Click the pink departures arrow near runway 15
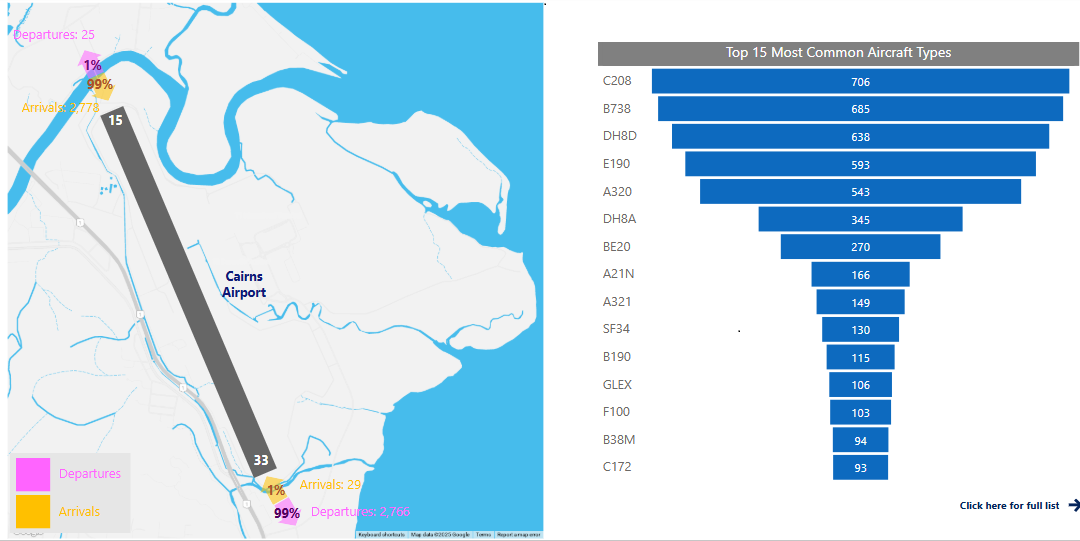This screenshot has height=541, width=1080. [x=90, y=63]
